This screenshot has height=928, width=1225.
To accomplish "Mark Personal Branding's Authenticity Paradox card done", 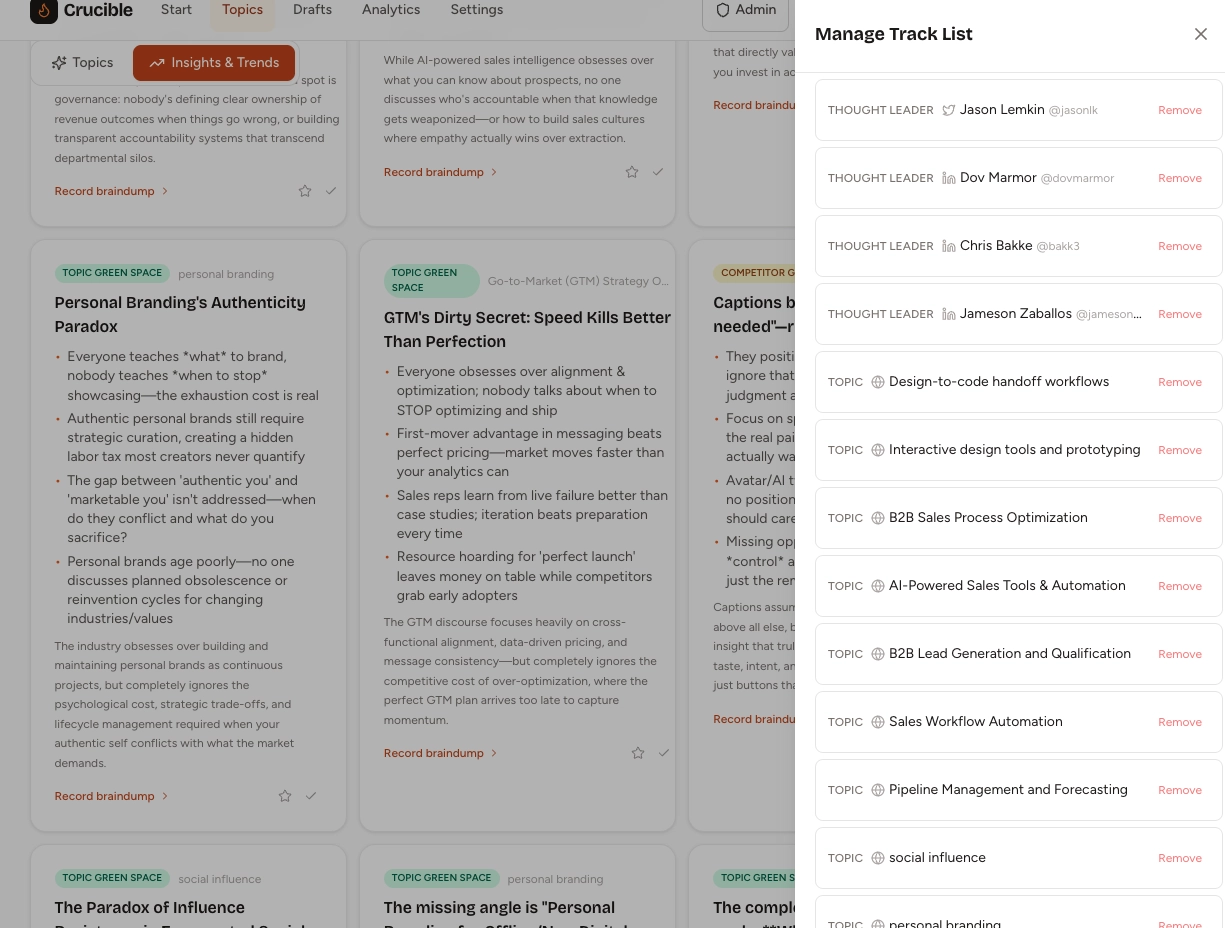I will tap(311, 796).
